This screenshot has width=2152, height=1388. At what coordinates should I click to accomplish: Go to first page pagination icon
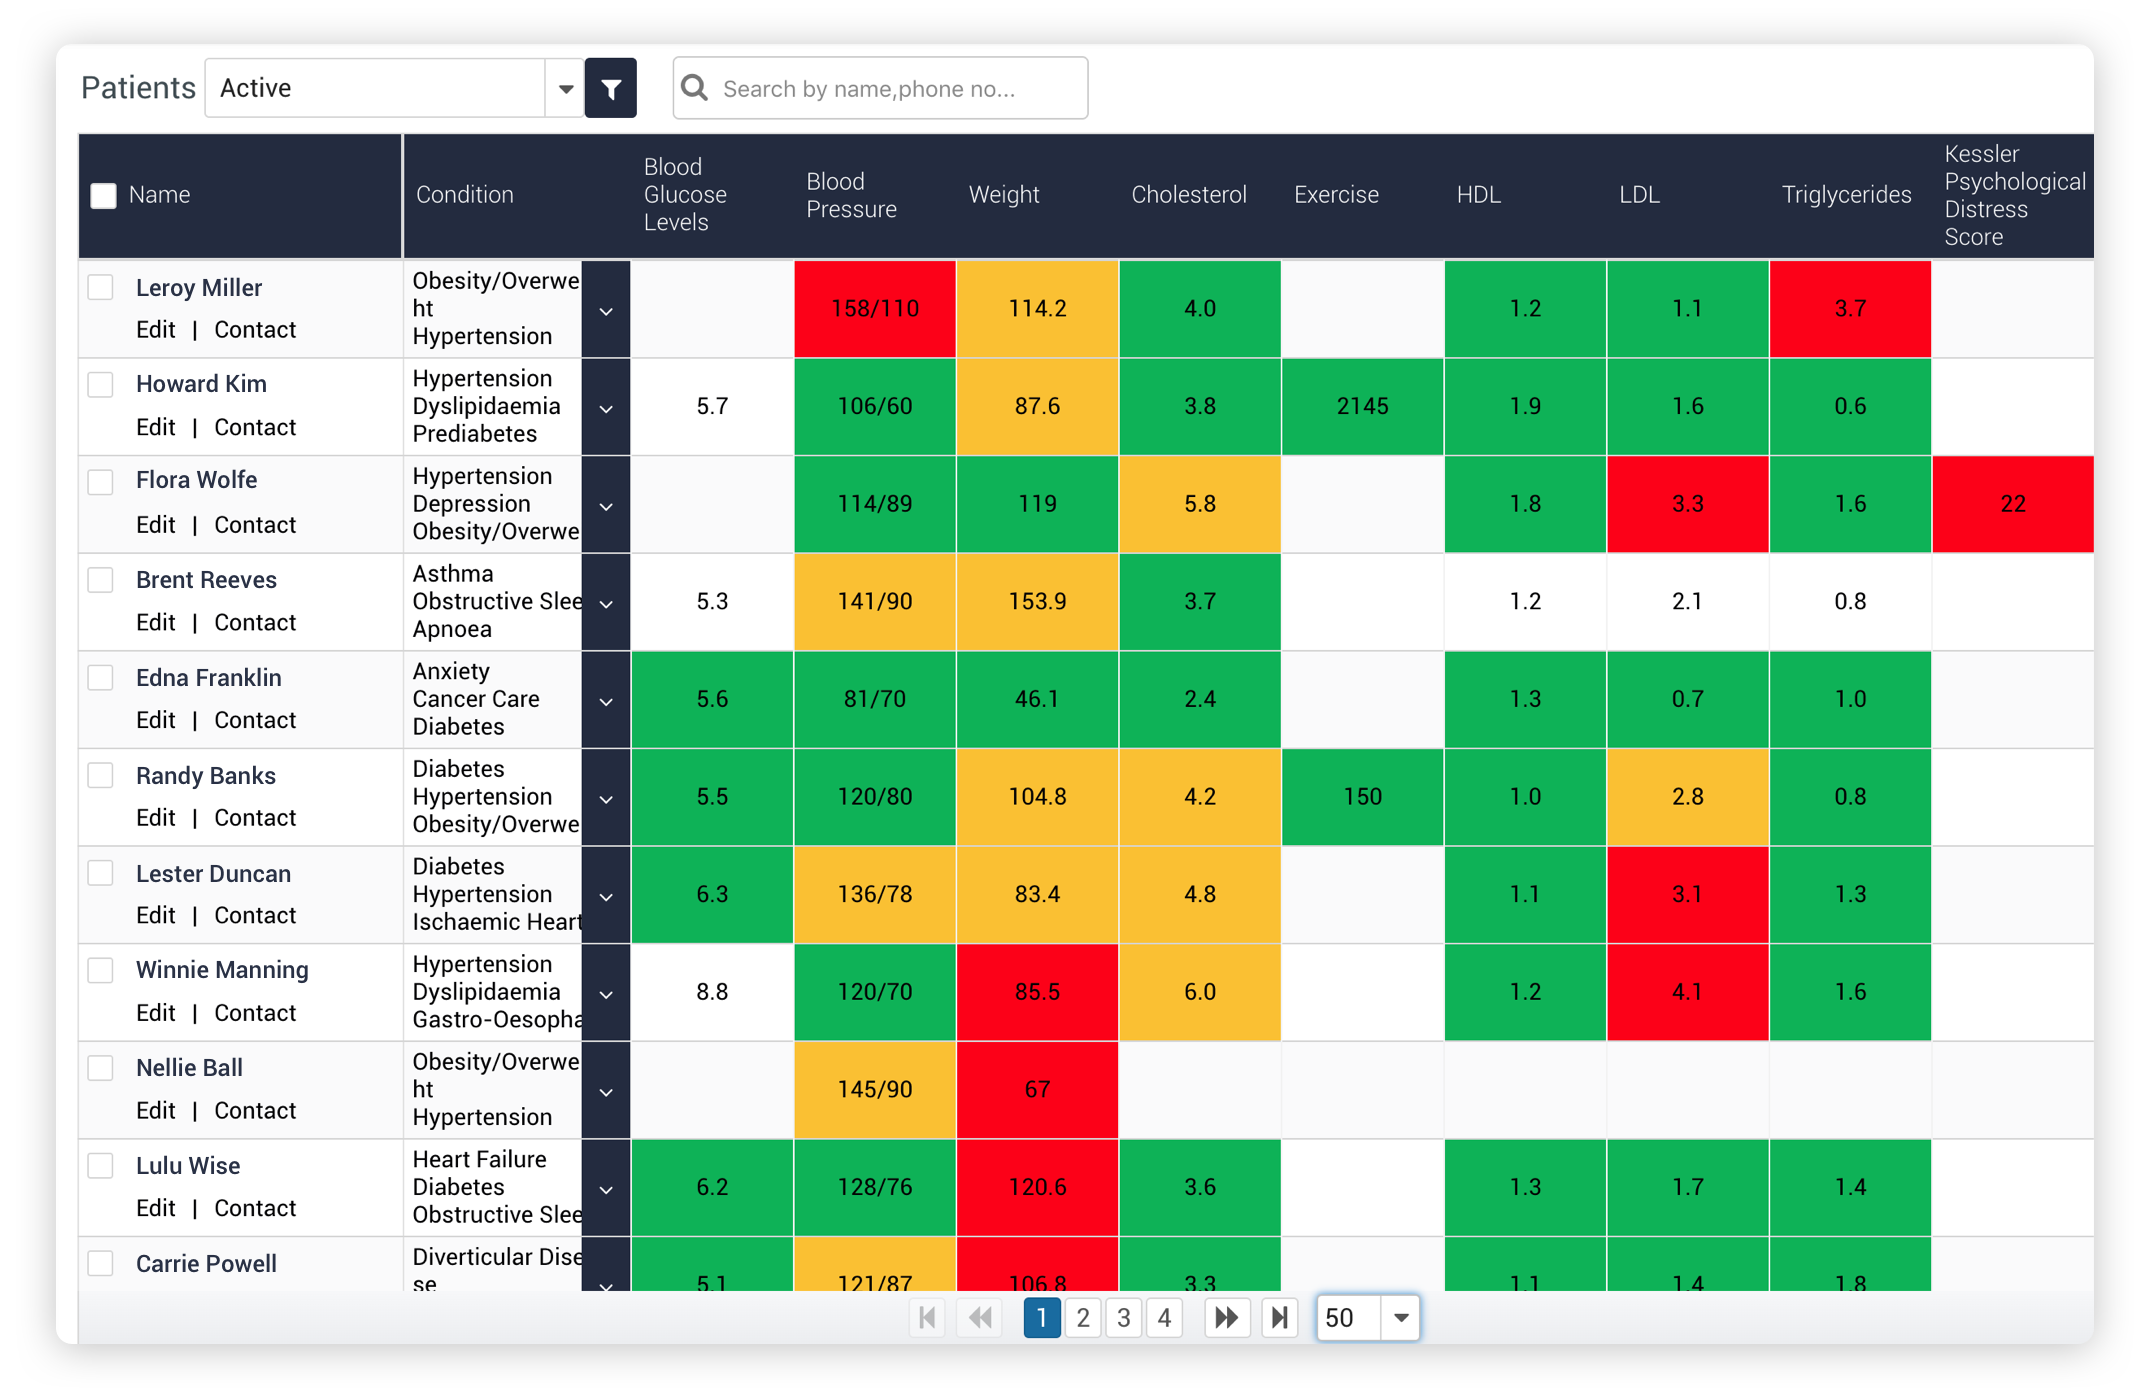point(927,1318)
